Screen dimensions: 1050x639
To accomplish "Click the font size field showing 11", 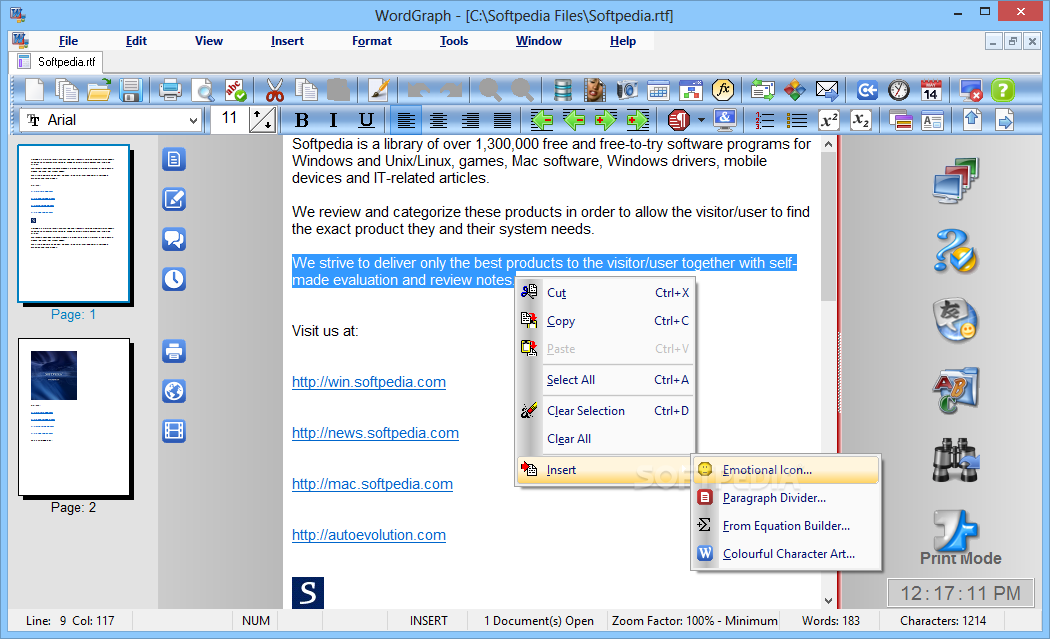I will click(x=230, y=119).
